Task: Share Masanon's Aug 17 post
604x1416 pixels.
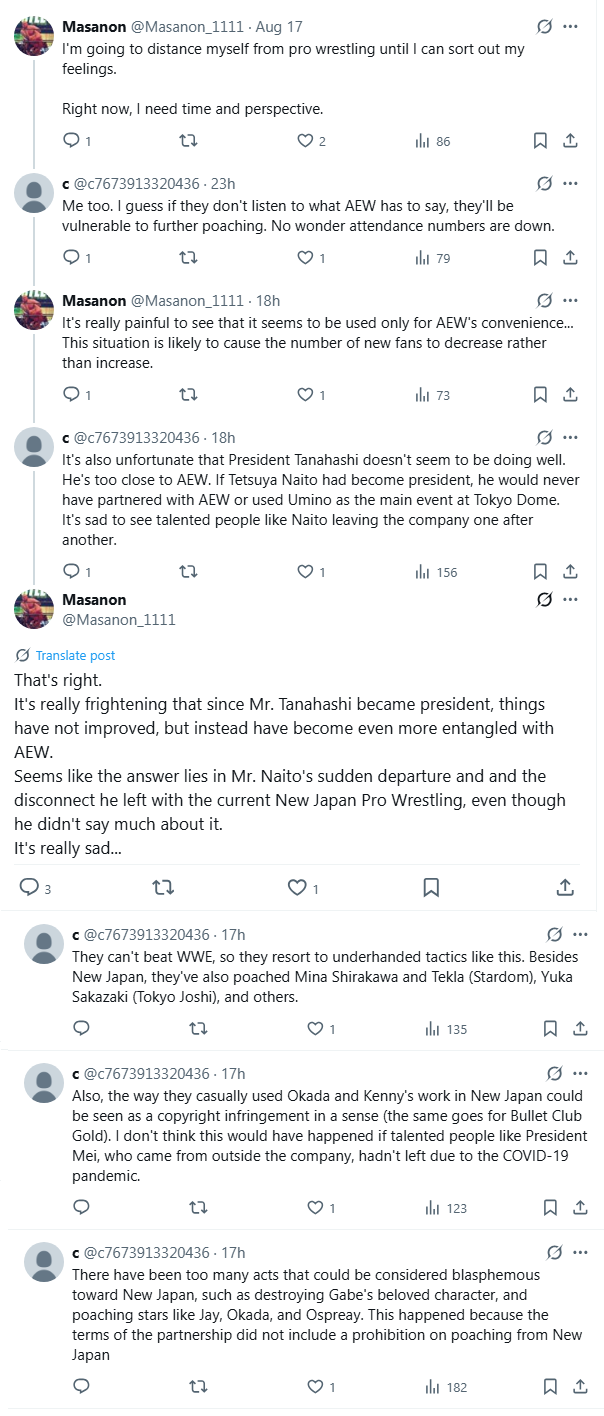Action: (x=570, y=141)
